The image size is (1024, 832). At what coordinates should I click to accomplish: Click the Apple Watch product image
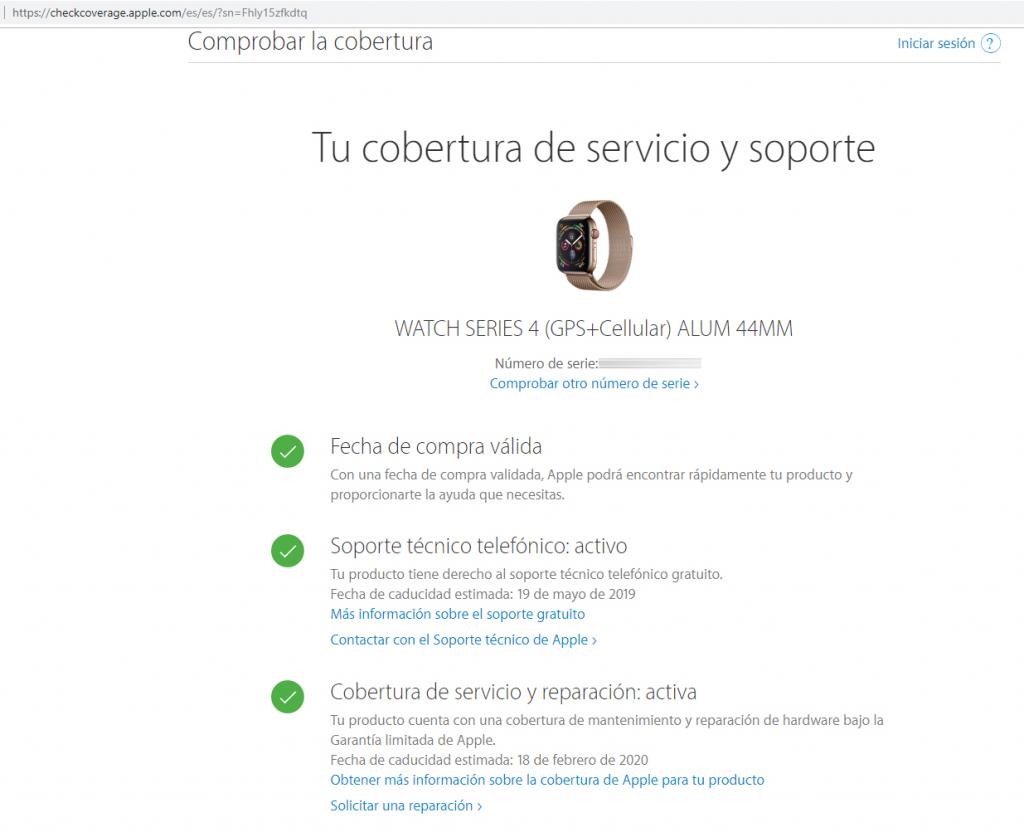pos(594,246)
